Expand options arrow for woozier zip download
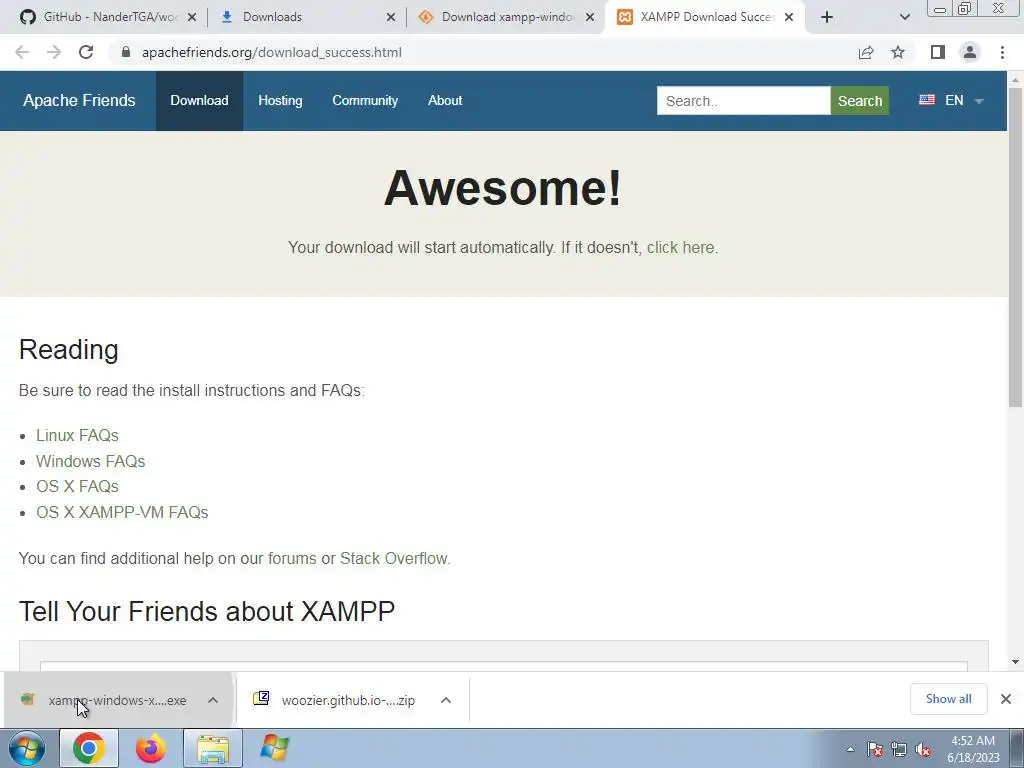This screenshot has width=1024, height=768. click(446, 700)
